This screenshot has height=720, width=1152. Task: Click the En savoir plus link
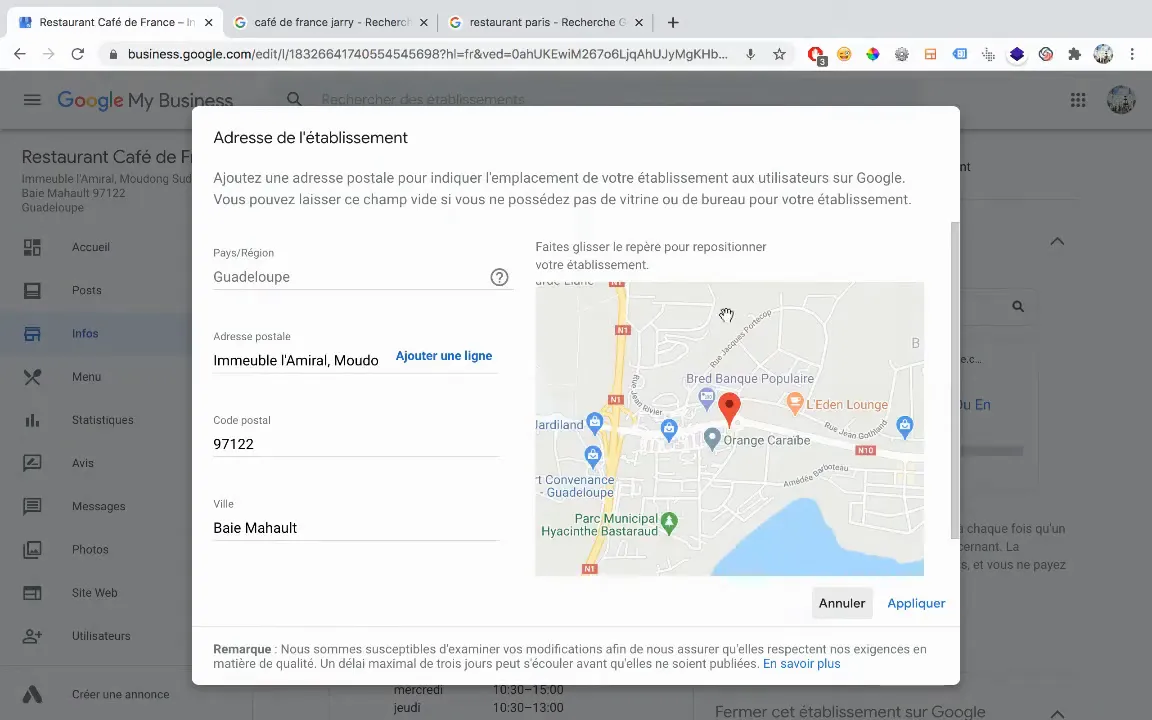click(802, 663)
